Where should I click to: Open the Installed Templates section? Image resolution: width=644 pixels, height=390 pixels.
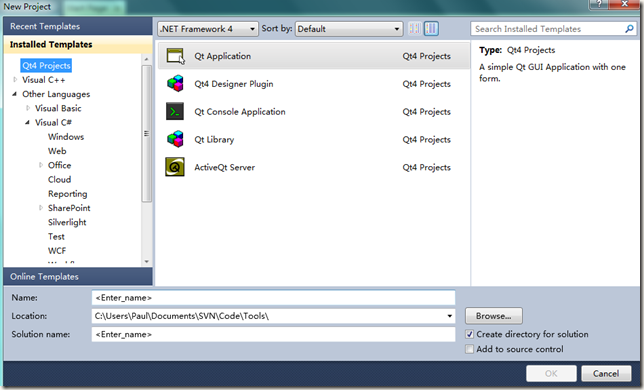click(x=78, y=44)
